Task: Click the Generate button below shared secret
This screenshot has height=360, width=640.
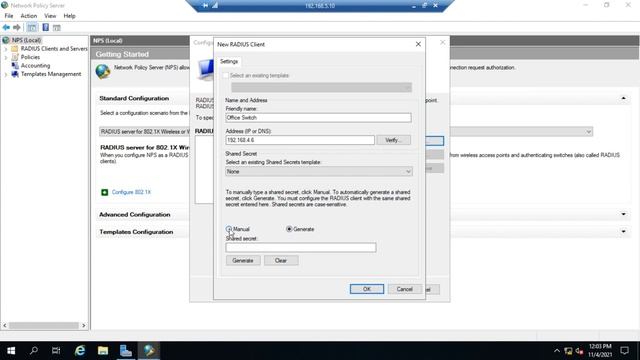Action: pyautogui.click(x=243, y=260)
